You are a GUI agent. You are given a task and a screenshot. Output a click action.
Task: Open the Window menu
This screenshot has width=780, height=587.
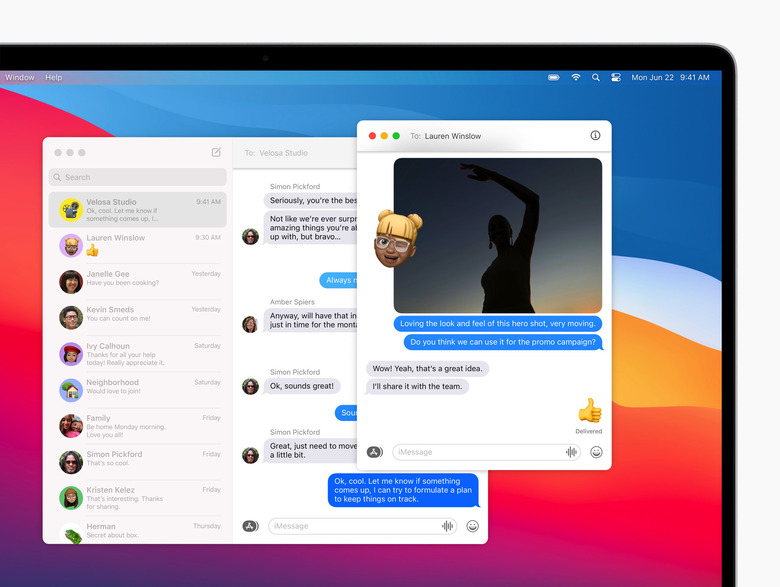coord(20,77)
